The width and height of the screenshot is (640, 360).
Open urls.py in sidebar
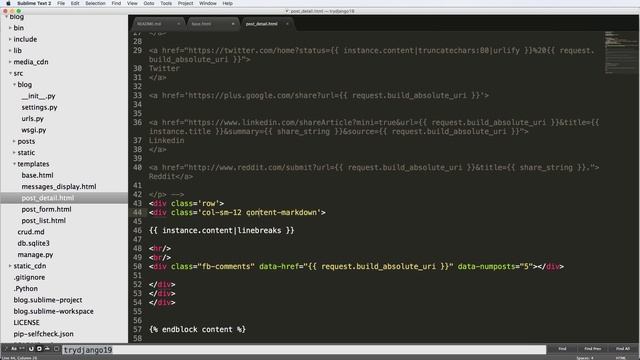pos(33,119)
